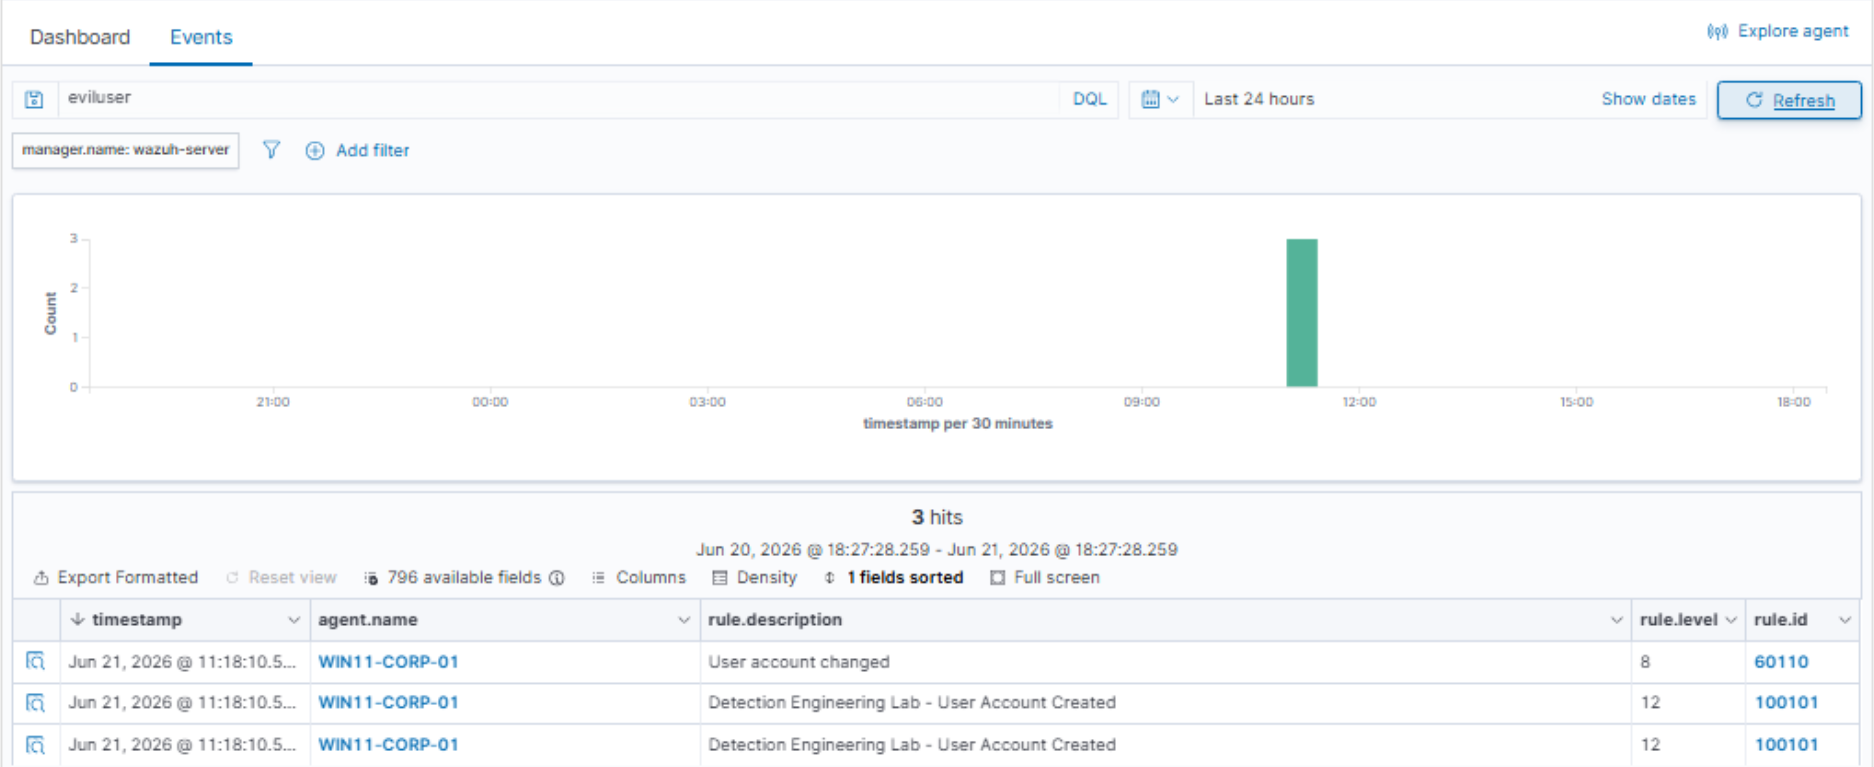The height and width of the screenshot is (767, 1874).
Task: Open 1 fields sorted menu
Action: click(x=894, y=578)
